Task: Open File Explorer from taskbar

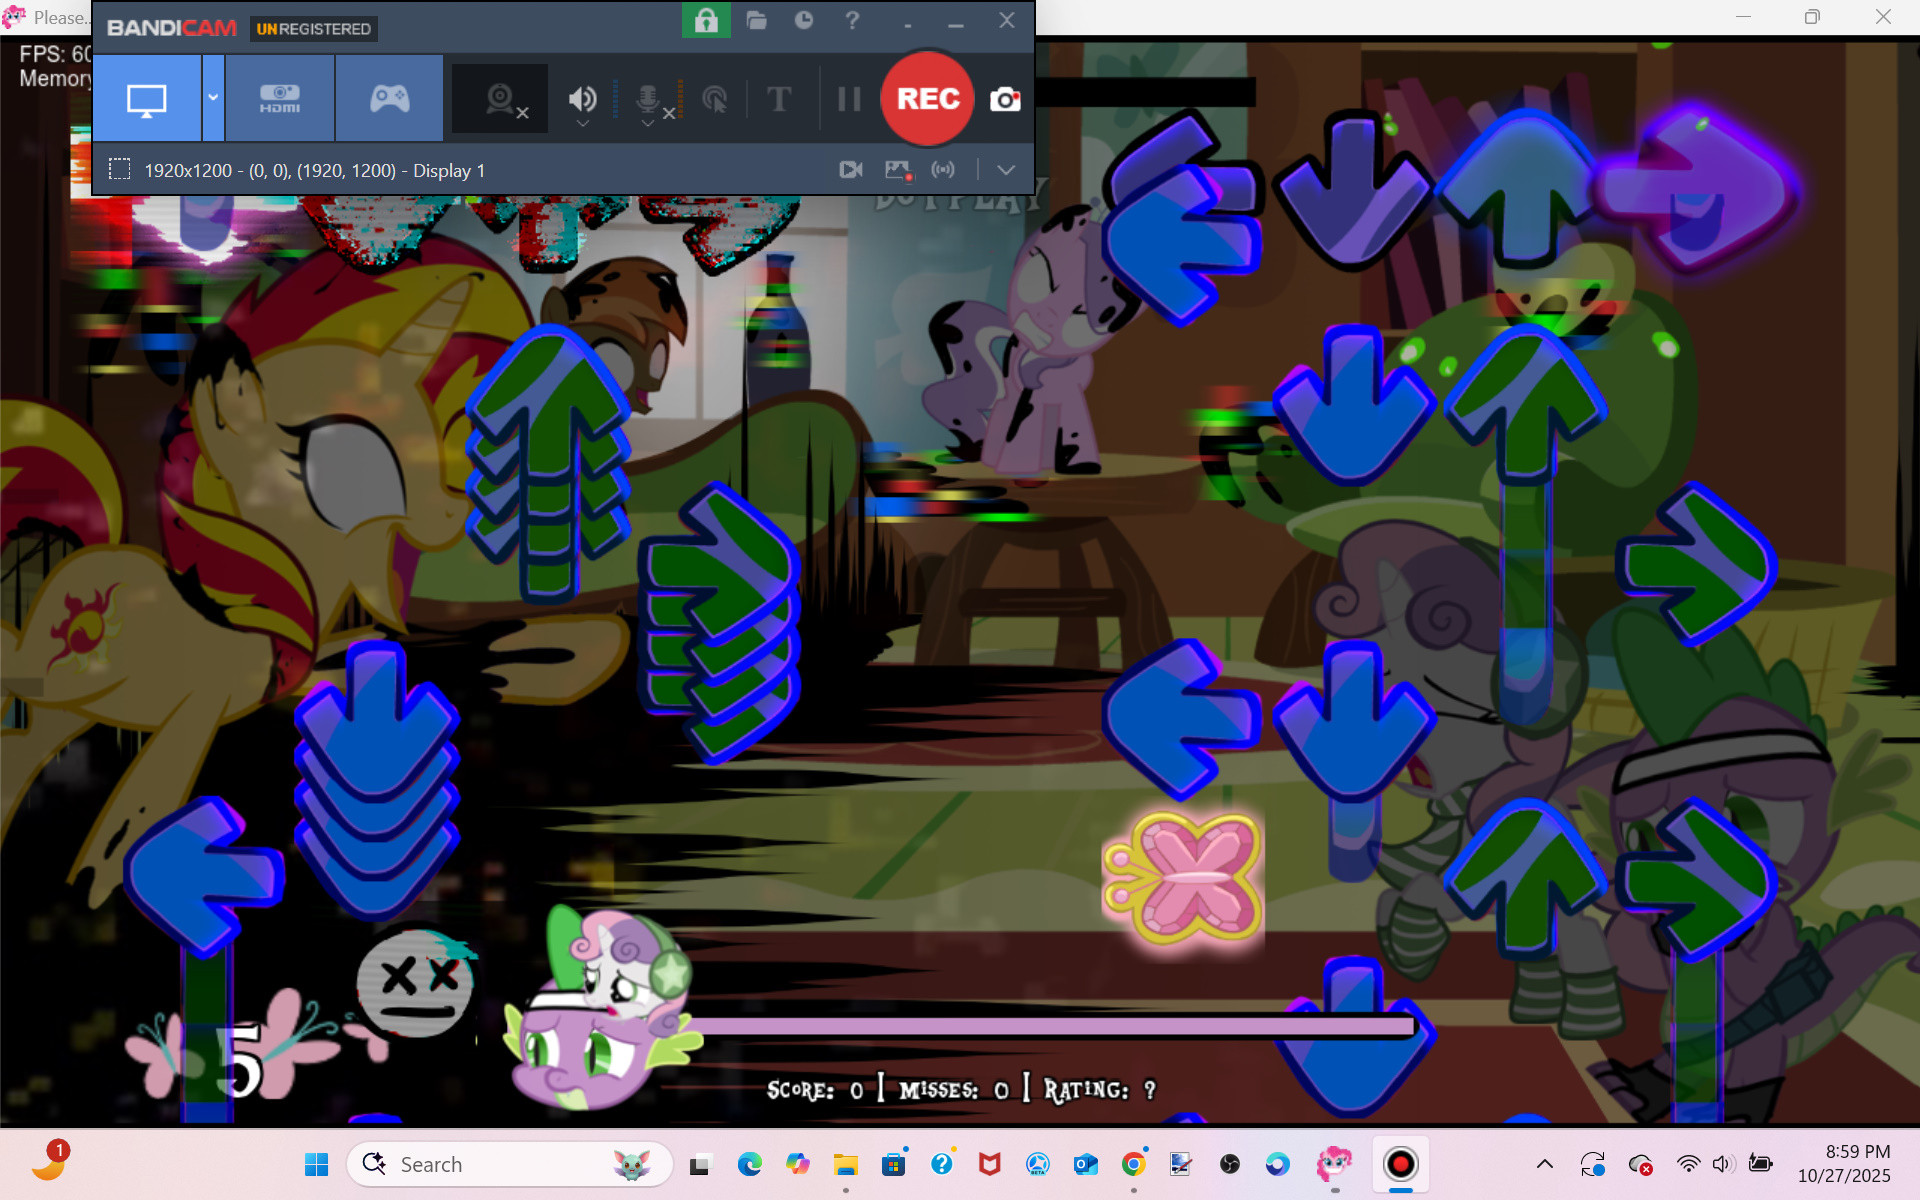Action: coord(846,1164)
